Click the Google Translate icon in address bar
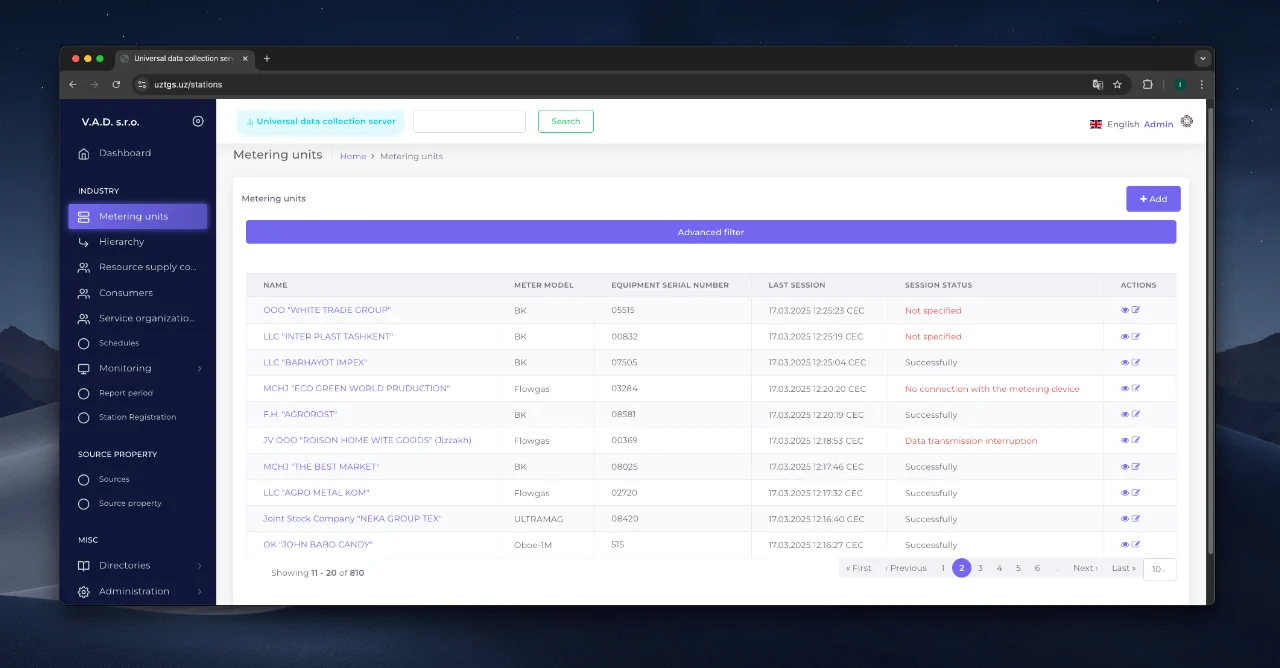Image resolution: width=1280 pixels, height=668 pixels. tap(1098, 84)
